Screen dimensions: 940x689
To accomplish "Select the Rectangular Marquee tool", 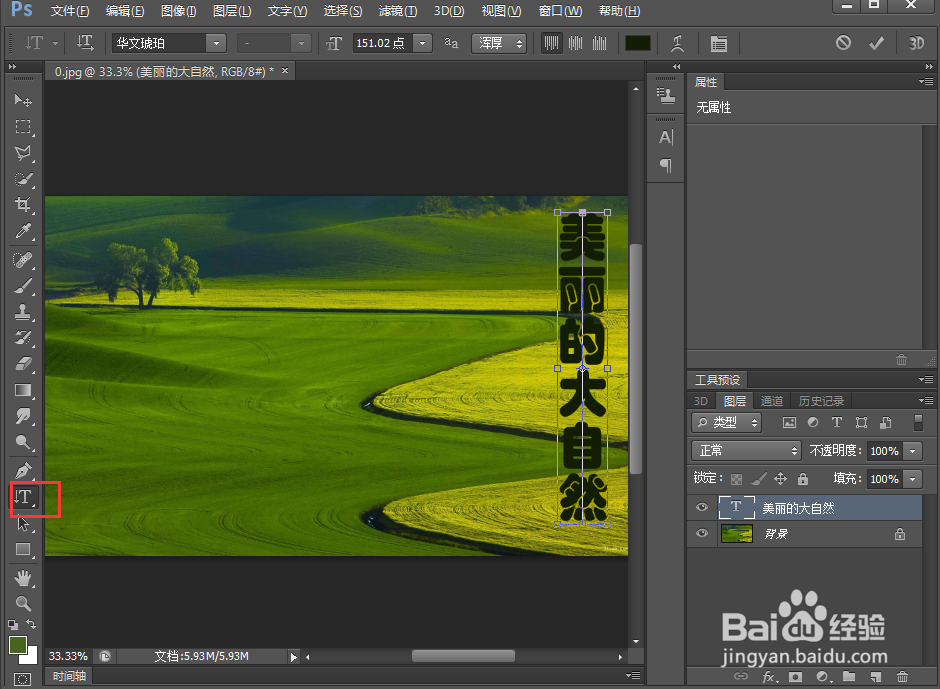I will click(23, 127).
